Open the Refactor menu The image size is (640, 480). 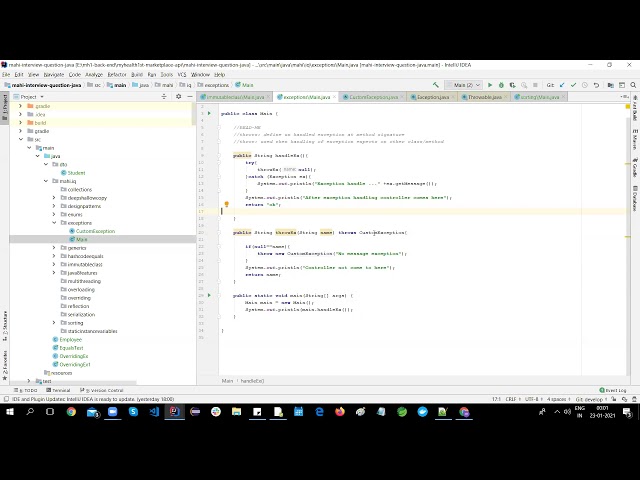[117, 75]
